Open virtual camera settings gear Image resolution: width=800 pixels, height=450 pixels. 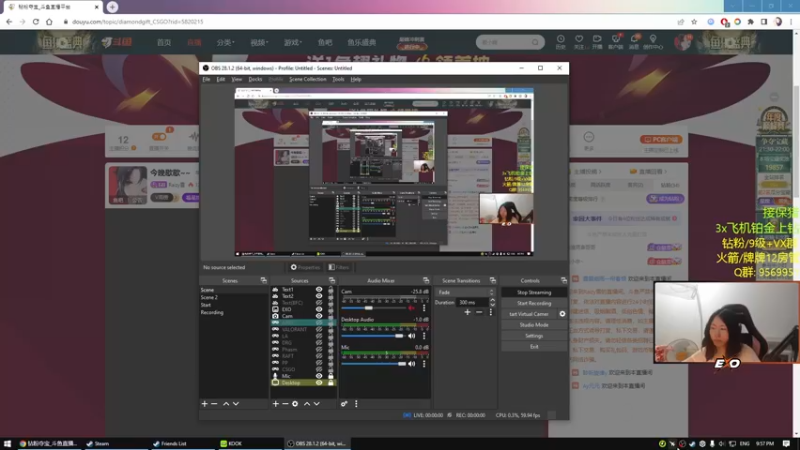[562, 314]
